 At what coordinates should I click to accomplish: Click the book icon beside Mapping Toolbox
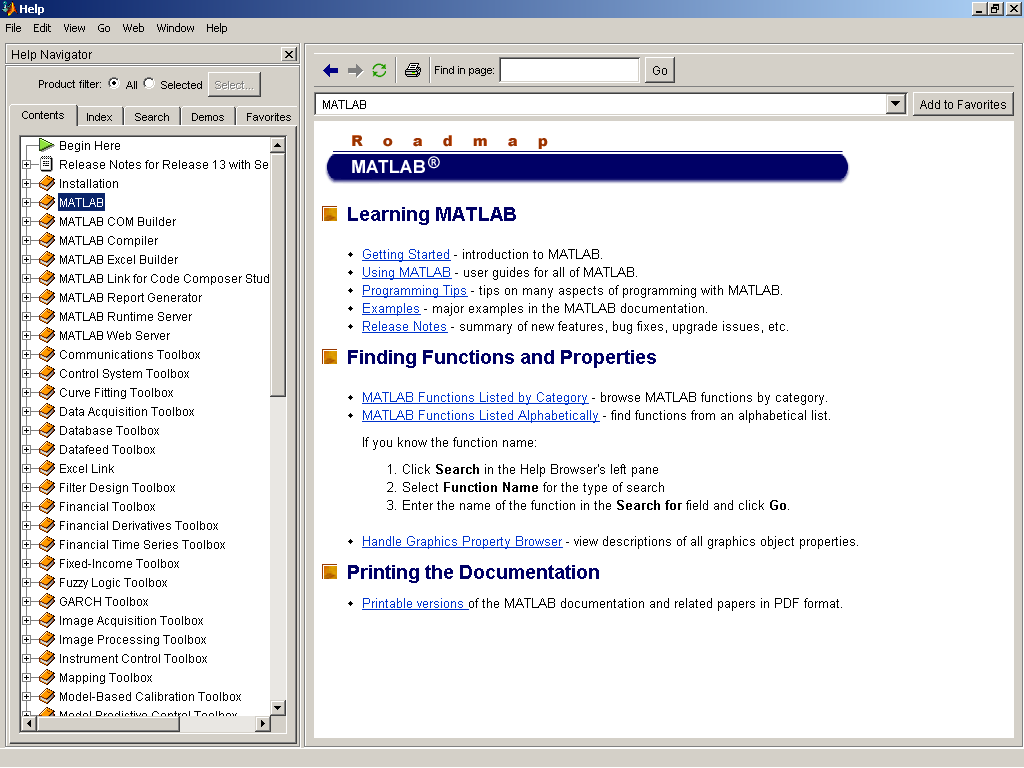click(46, 676)
